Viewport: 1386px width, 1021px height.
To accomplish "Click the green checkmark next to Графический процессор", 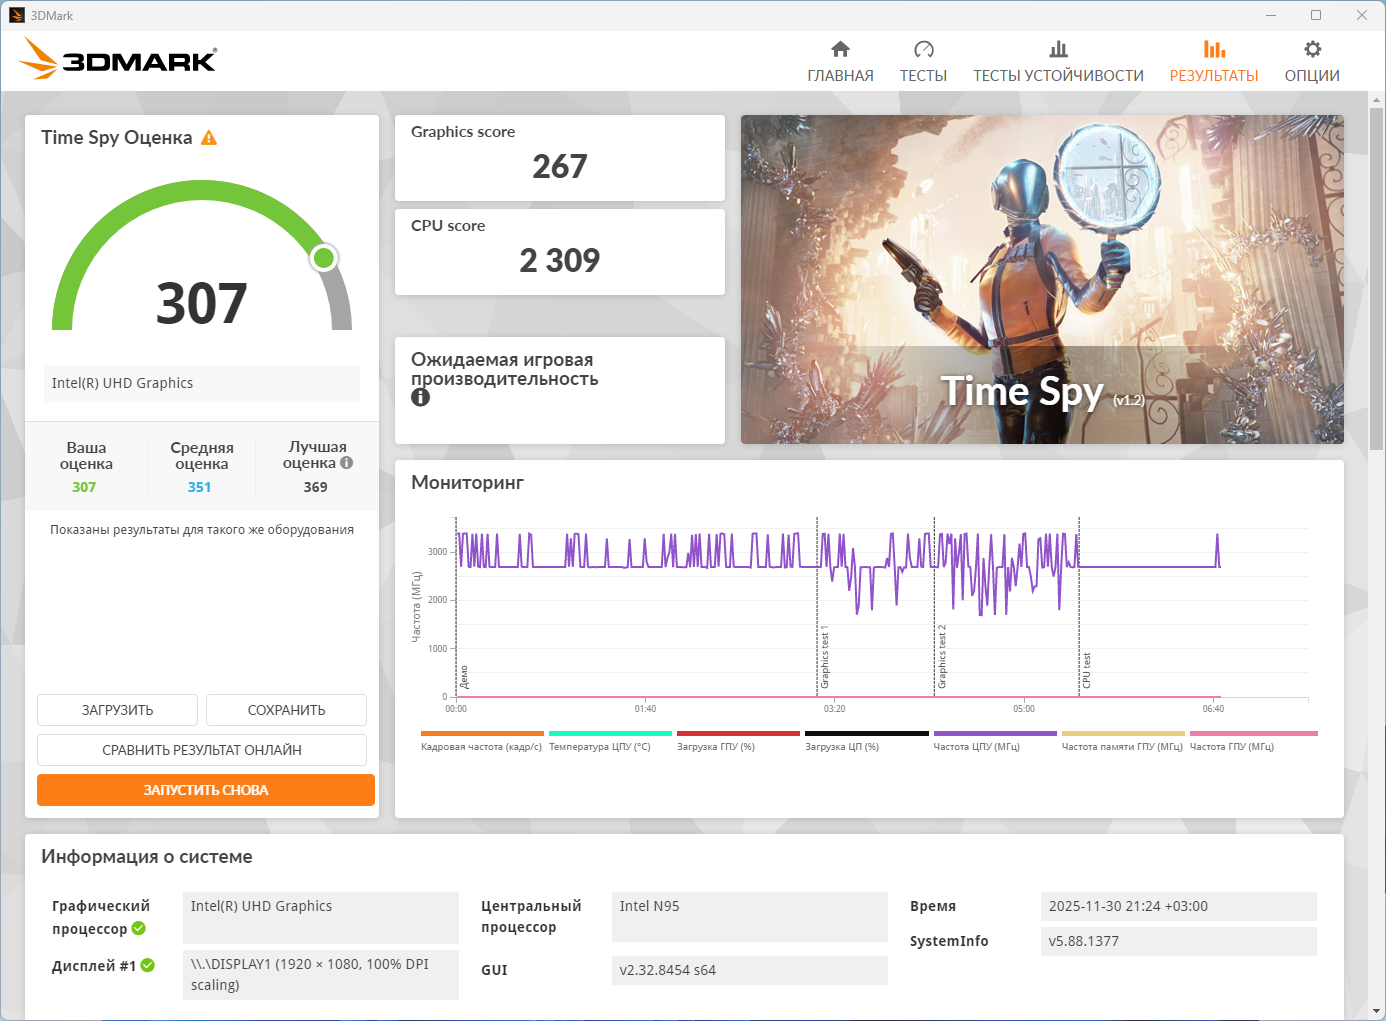I will coord(139,928).
